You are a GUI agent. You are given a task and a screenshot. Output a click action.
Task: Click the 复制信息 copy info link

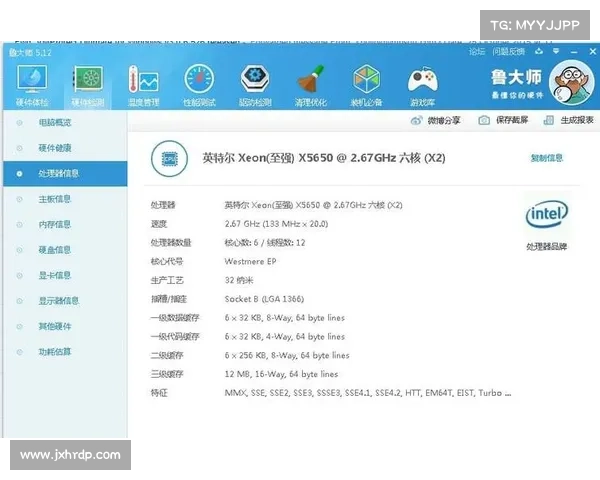click(546, 158)
